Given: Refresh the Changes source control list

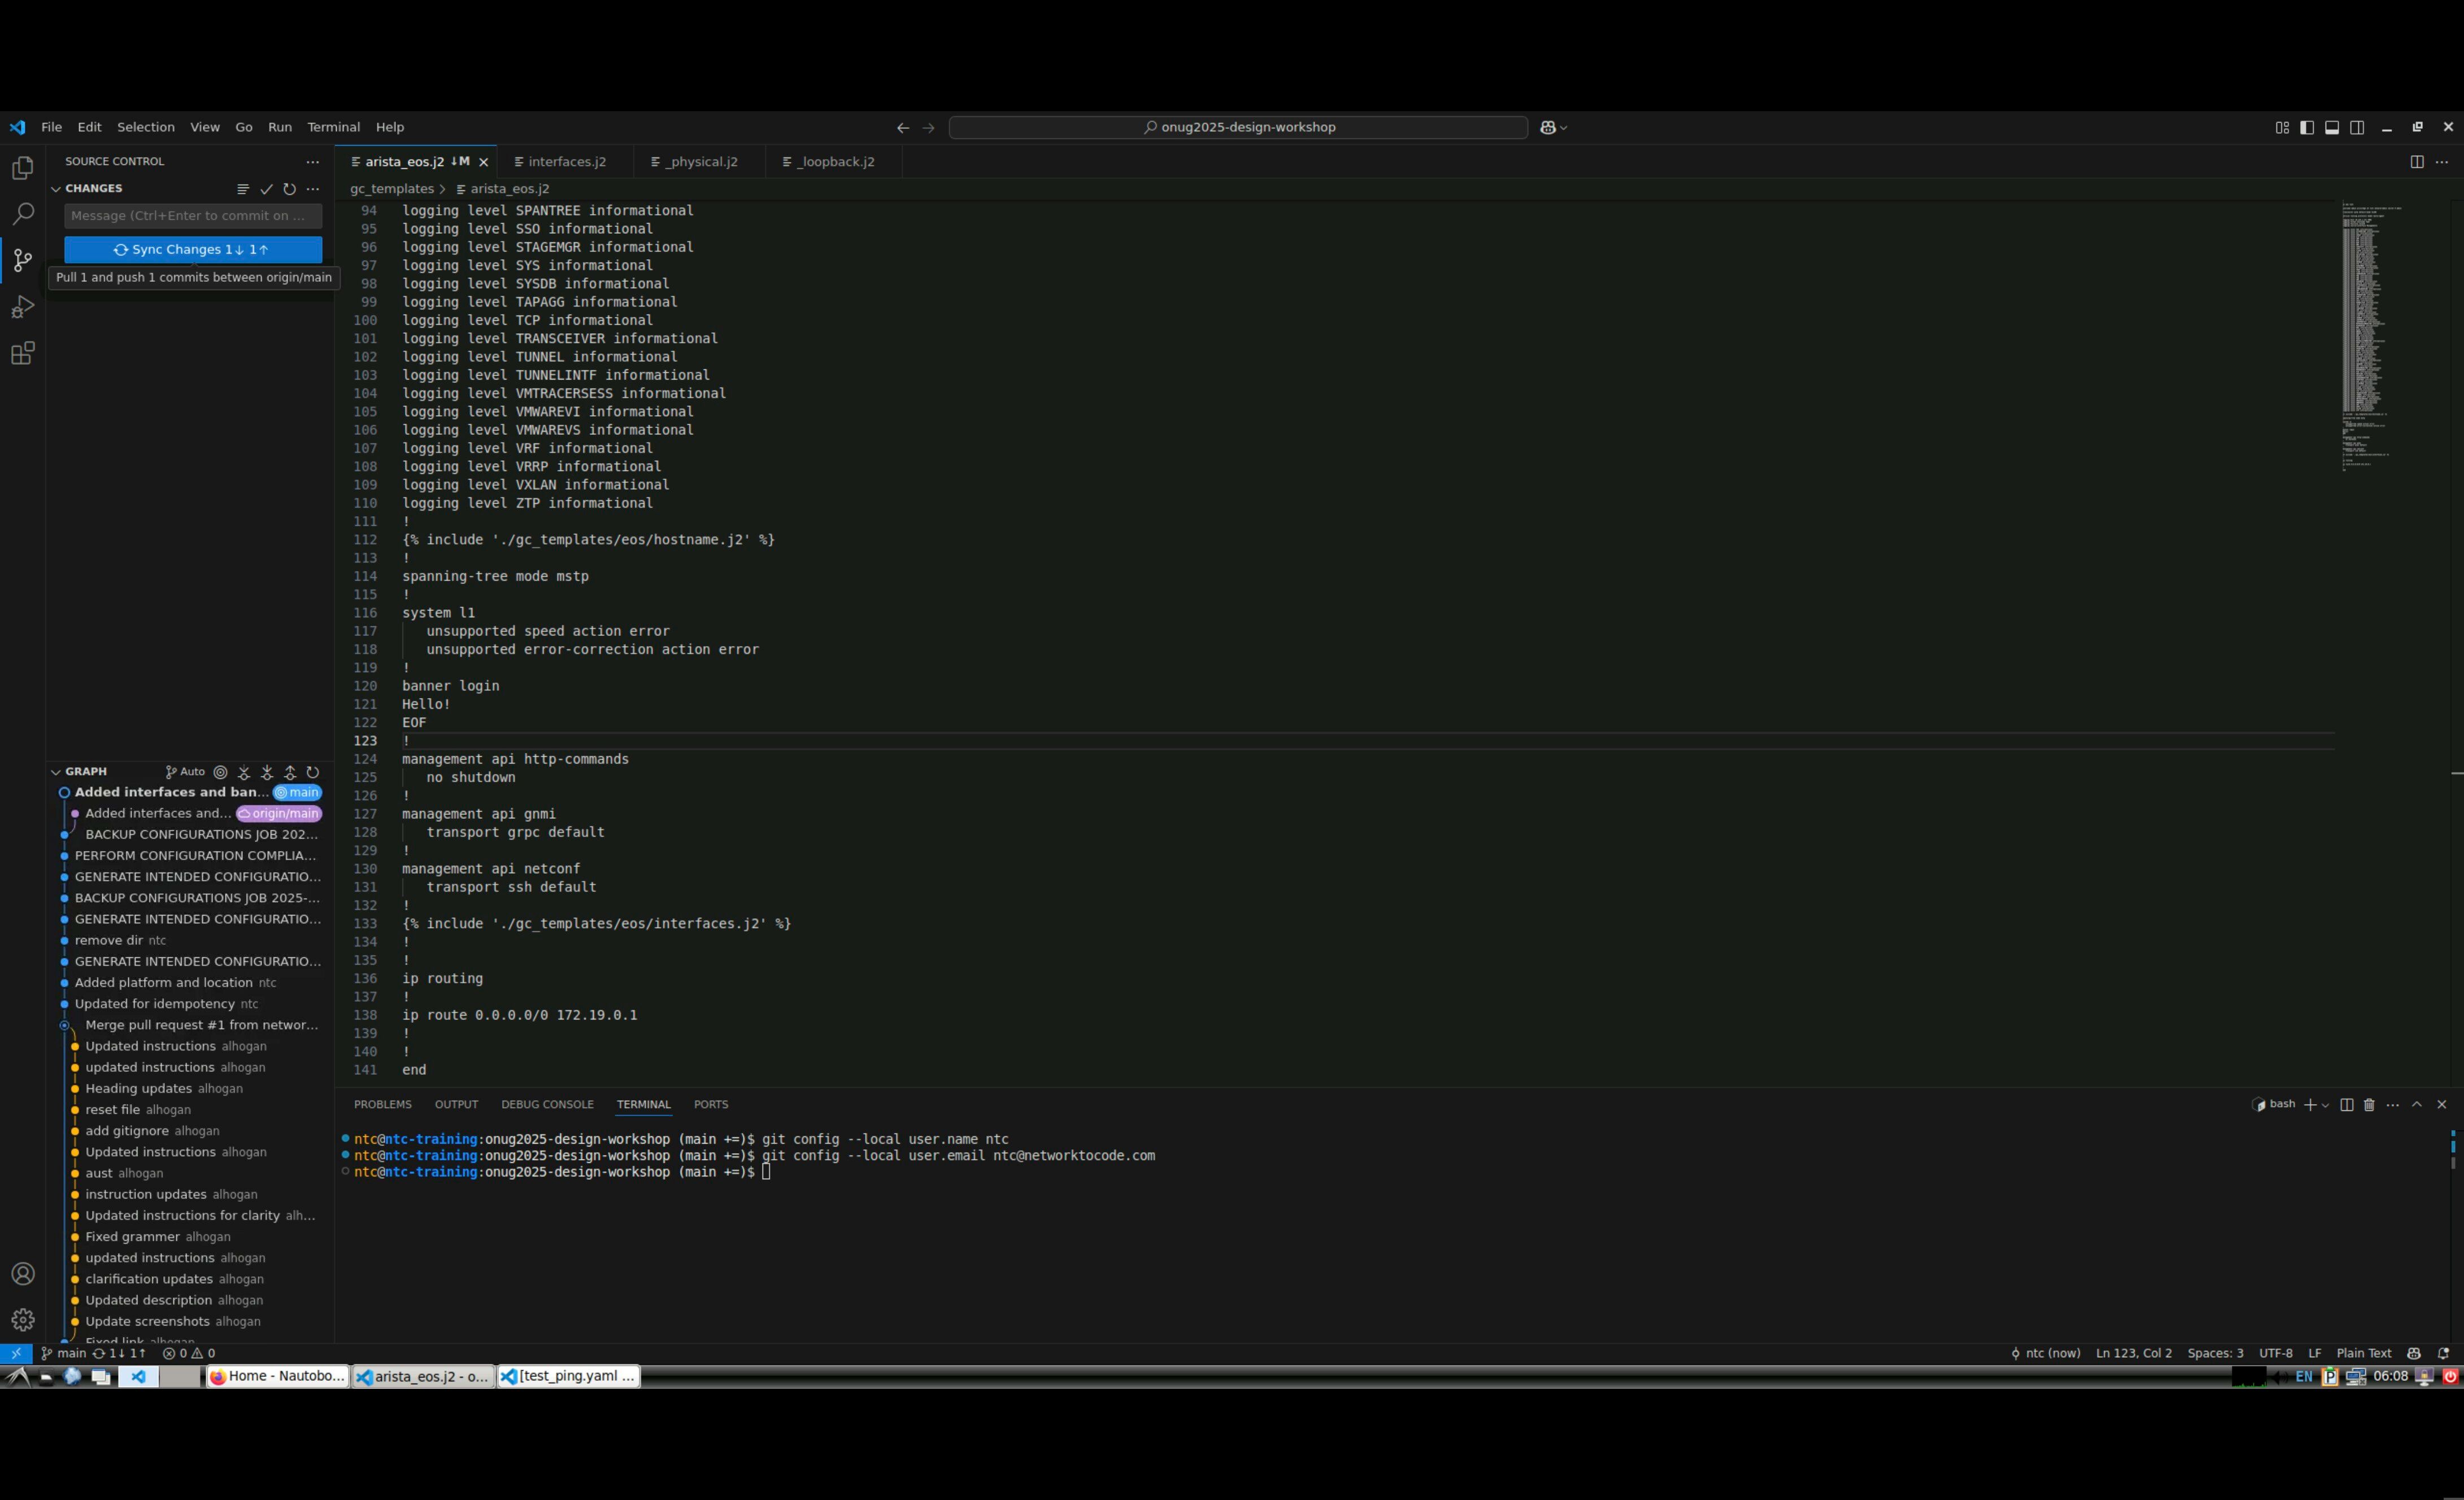Looking at the screenshot, I should click(x=289, y=189).
